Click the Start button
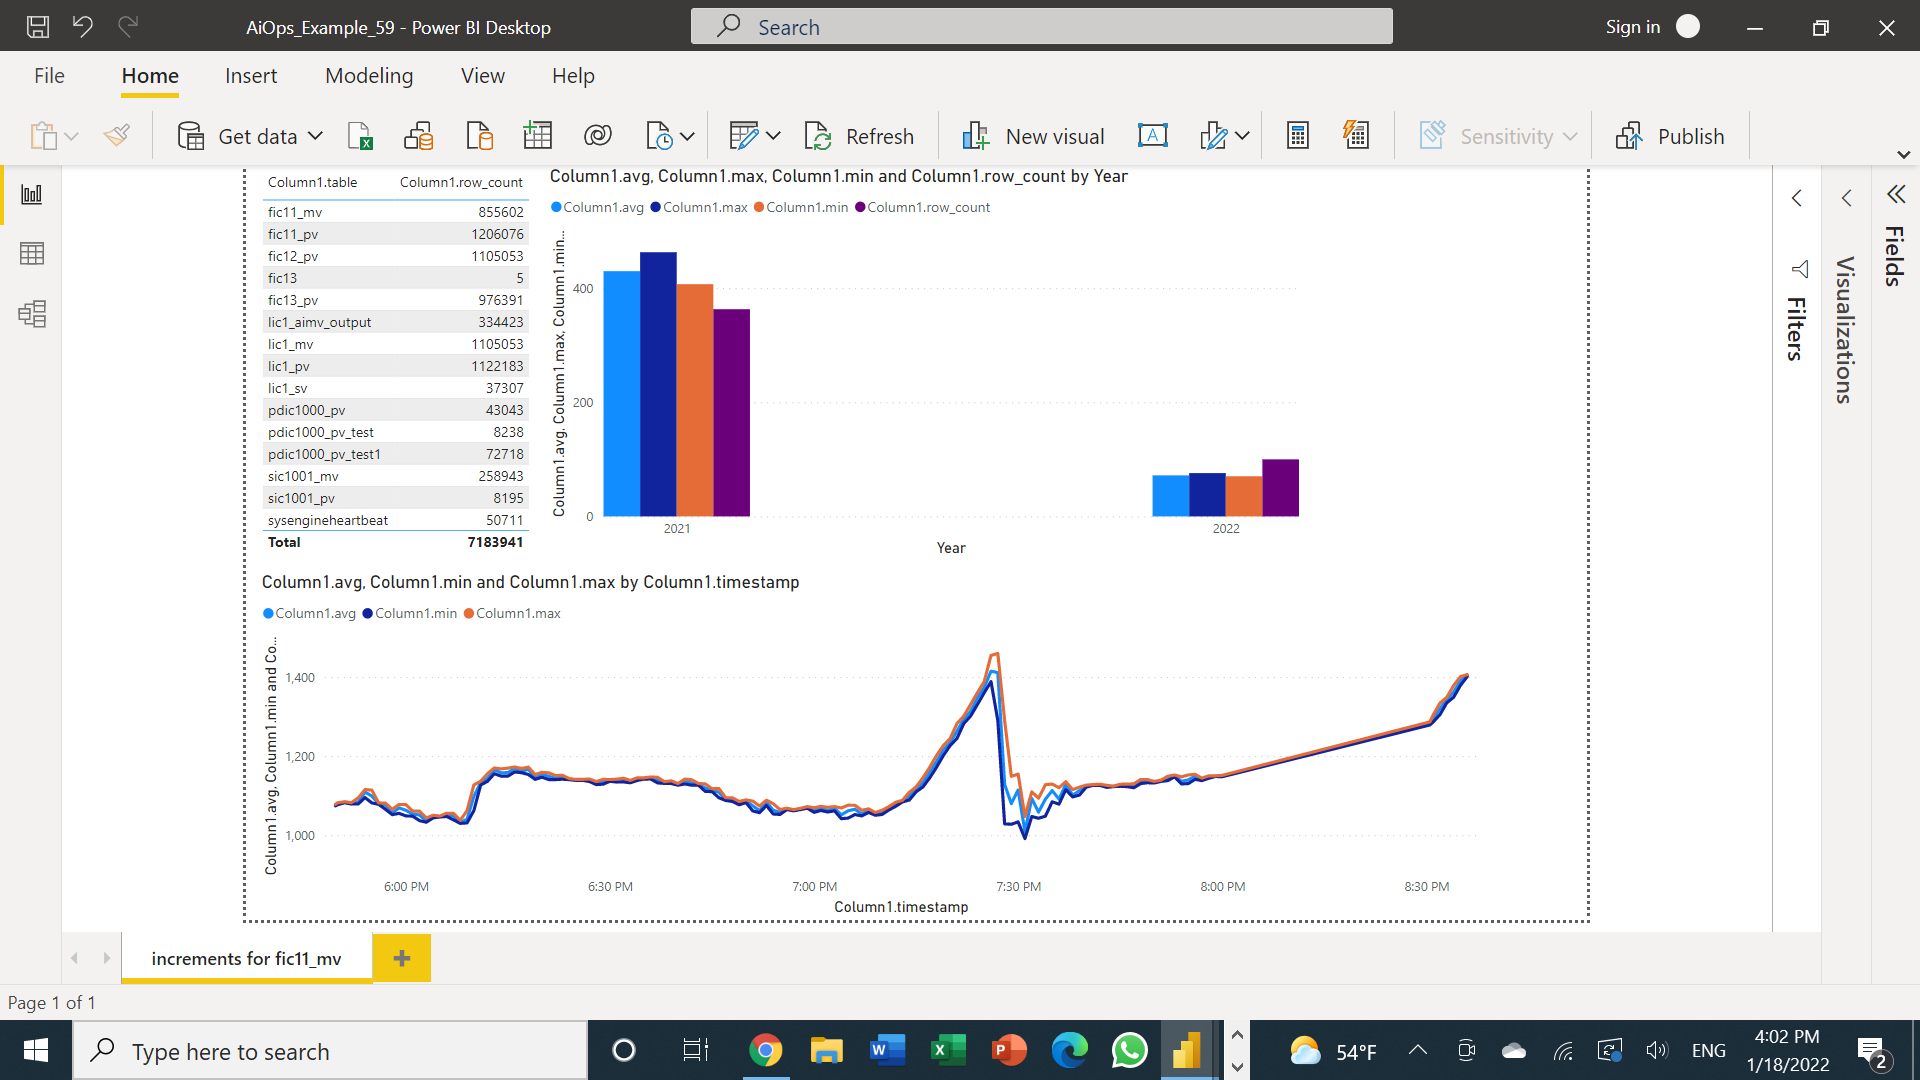This screenshot has width=1920, height=1080. [36, 1051]
